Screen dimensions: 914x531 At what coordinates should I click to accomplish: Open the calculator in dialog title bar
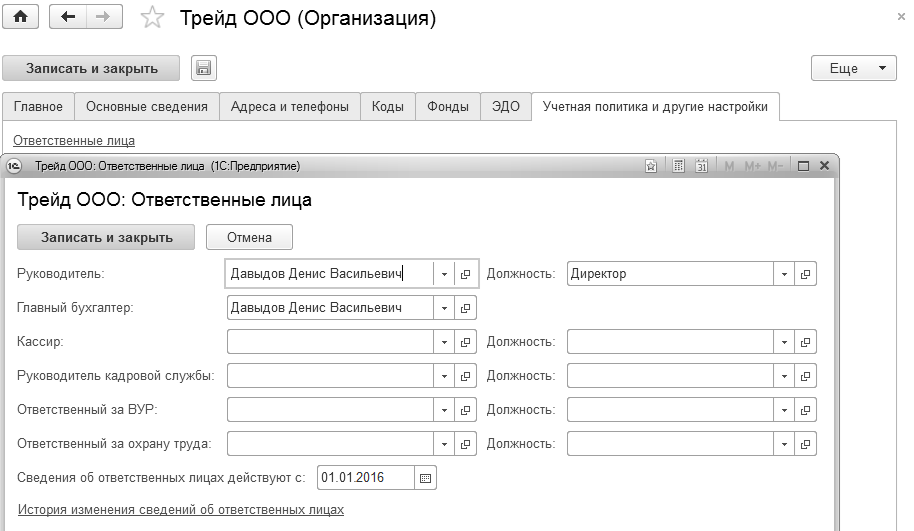pyautogui.click(x=678, y=166)
